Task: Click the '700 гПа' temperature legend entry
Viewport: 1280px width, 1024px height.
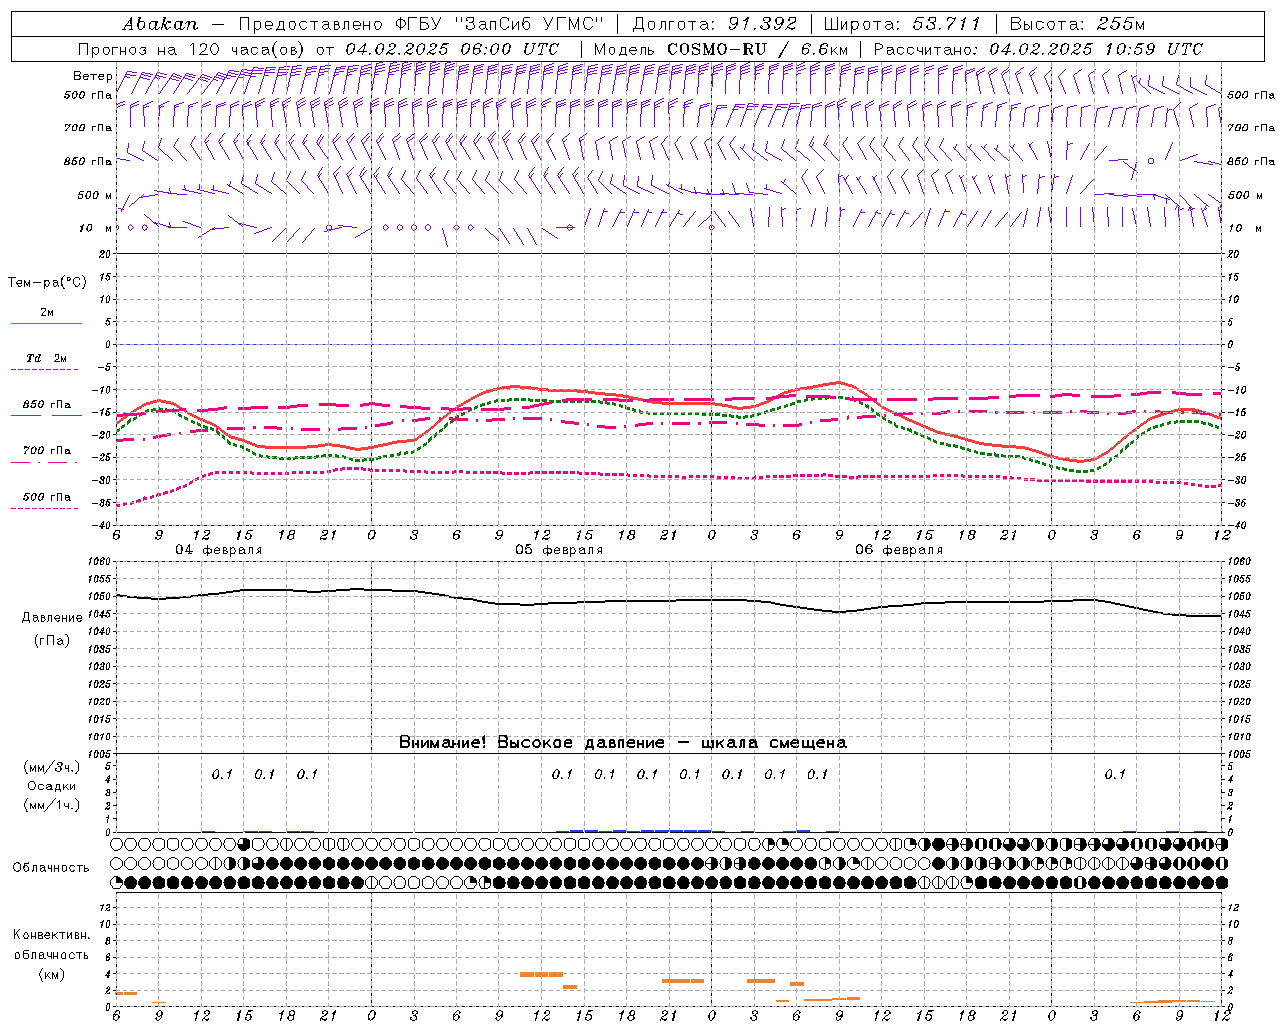Action: click(x=47, y=450)
